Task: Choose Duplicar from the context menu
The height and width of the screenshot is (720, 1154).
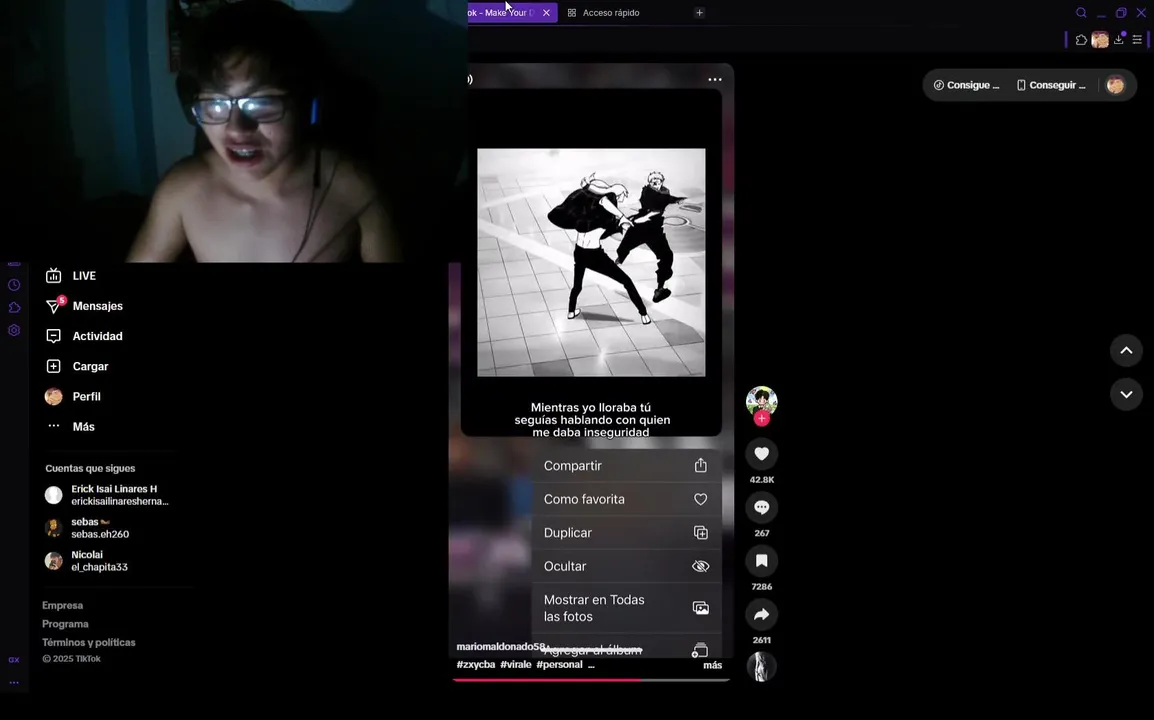Action: pos(626,533)
